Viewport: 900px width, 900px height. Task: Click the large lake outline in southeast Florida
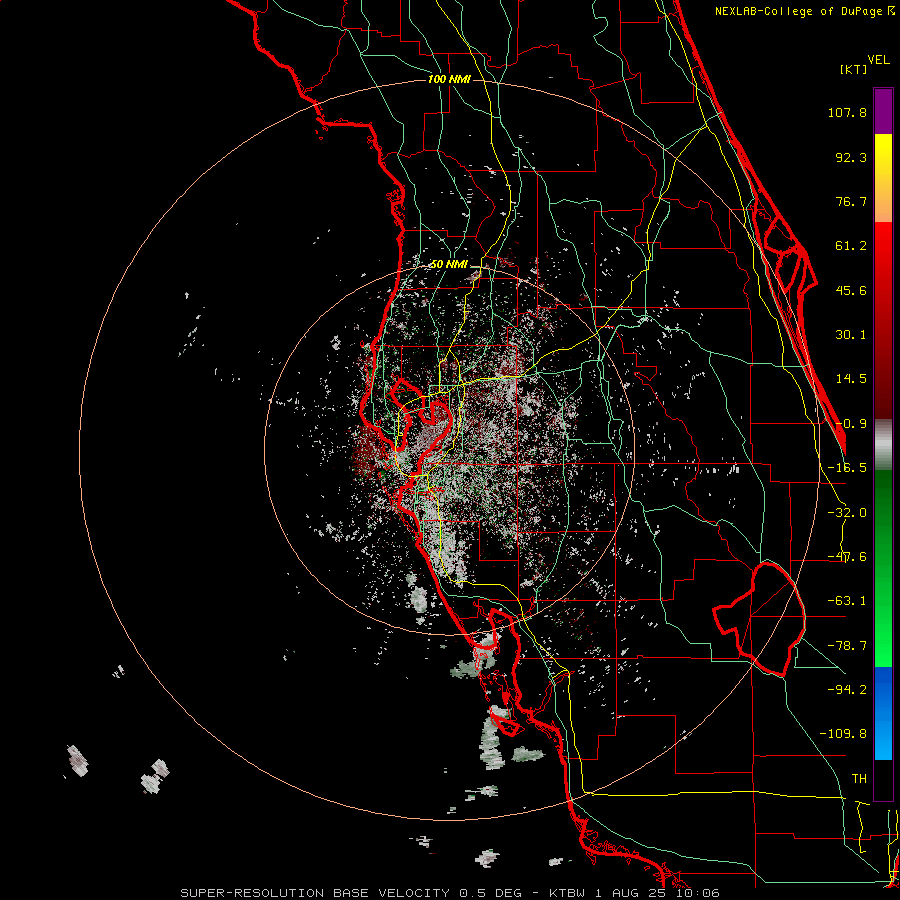tap(760, 620)
